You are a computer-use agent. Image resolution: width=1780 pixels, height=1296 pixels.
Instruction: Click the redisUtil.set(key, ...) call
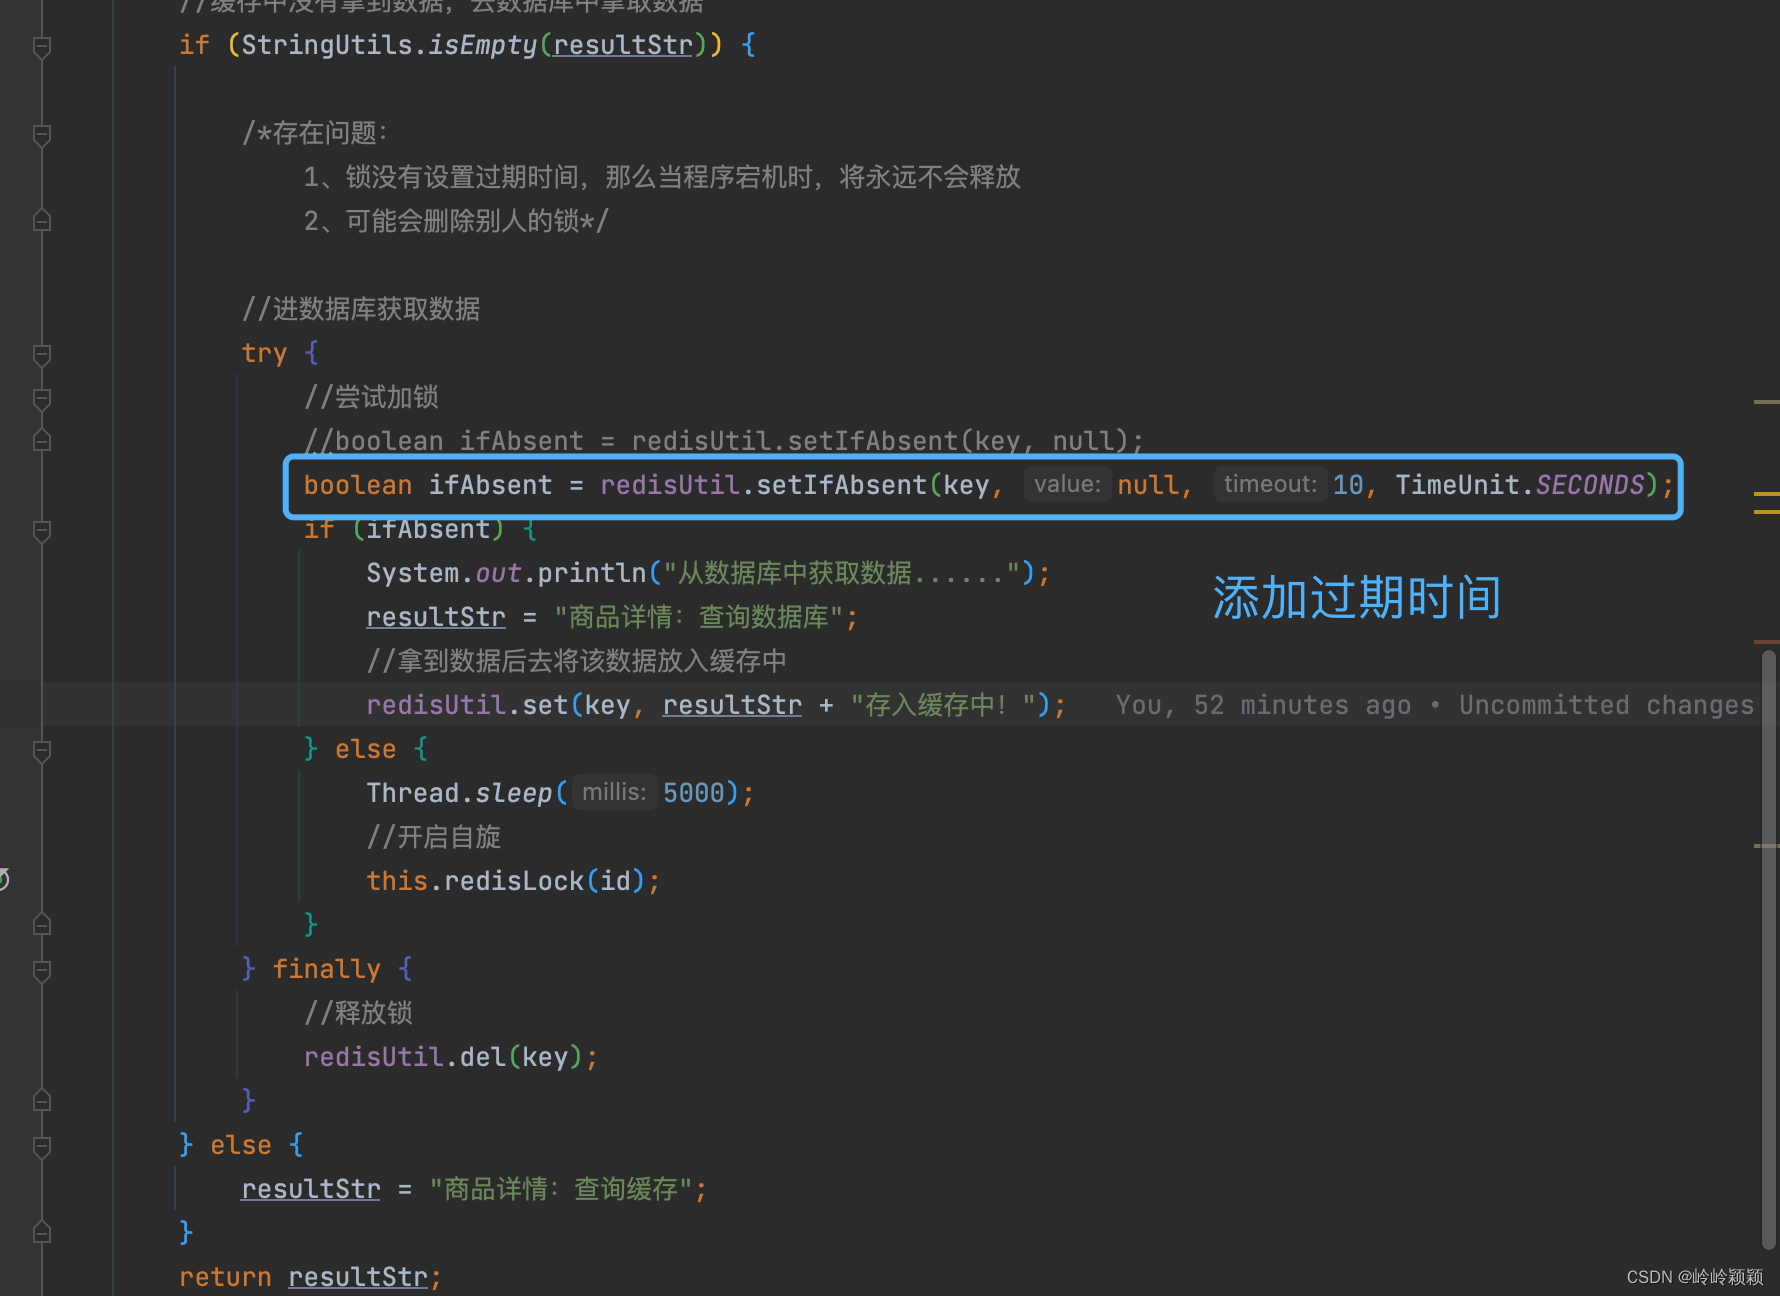click(x=716, y=705)
